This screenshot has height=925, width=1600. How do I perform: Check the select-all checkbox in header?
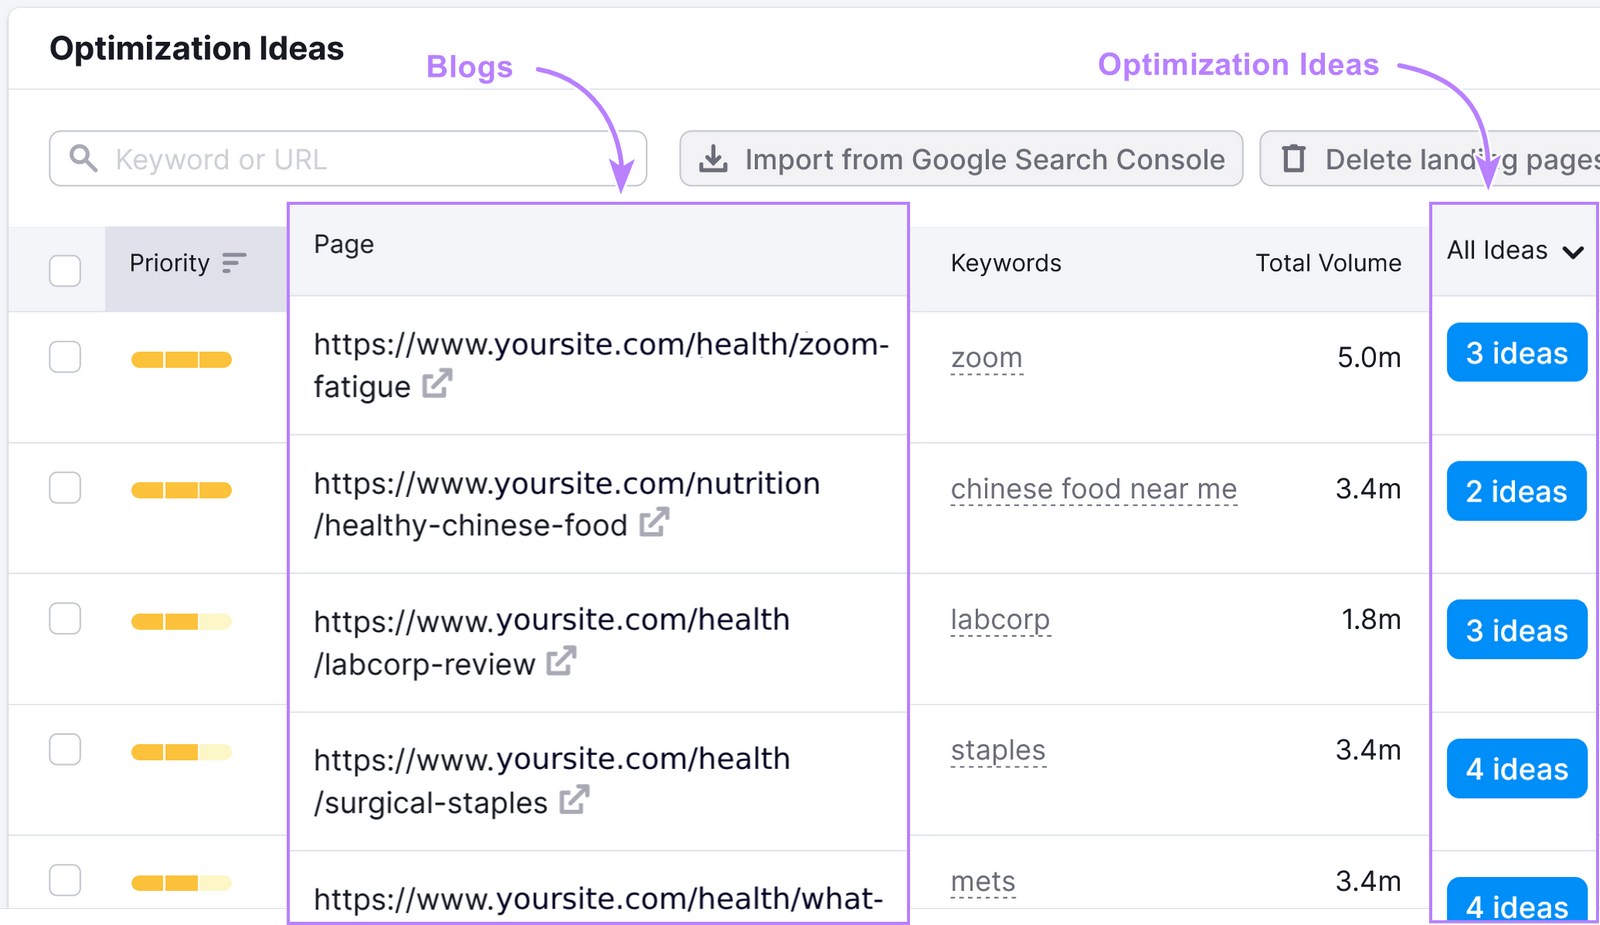pos(65,270)
